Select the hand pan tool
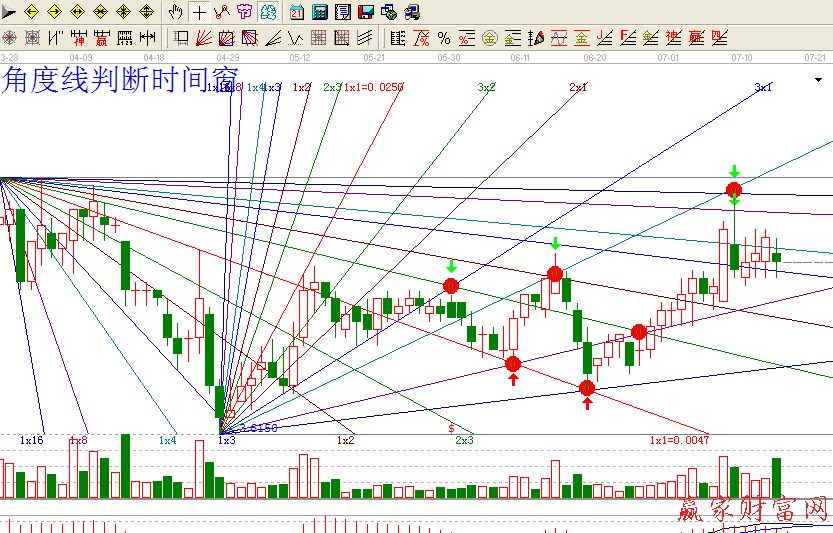The height and width of the screenshot is (533, 833). pos(176,12)
